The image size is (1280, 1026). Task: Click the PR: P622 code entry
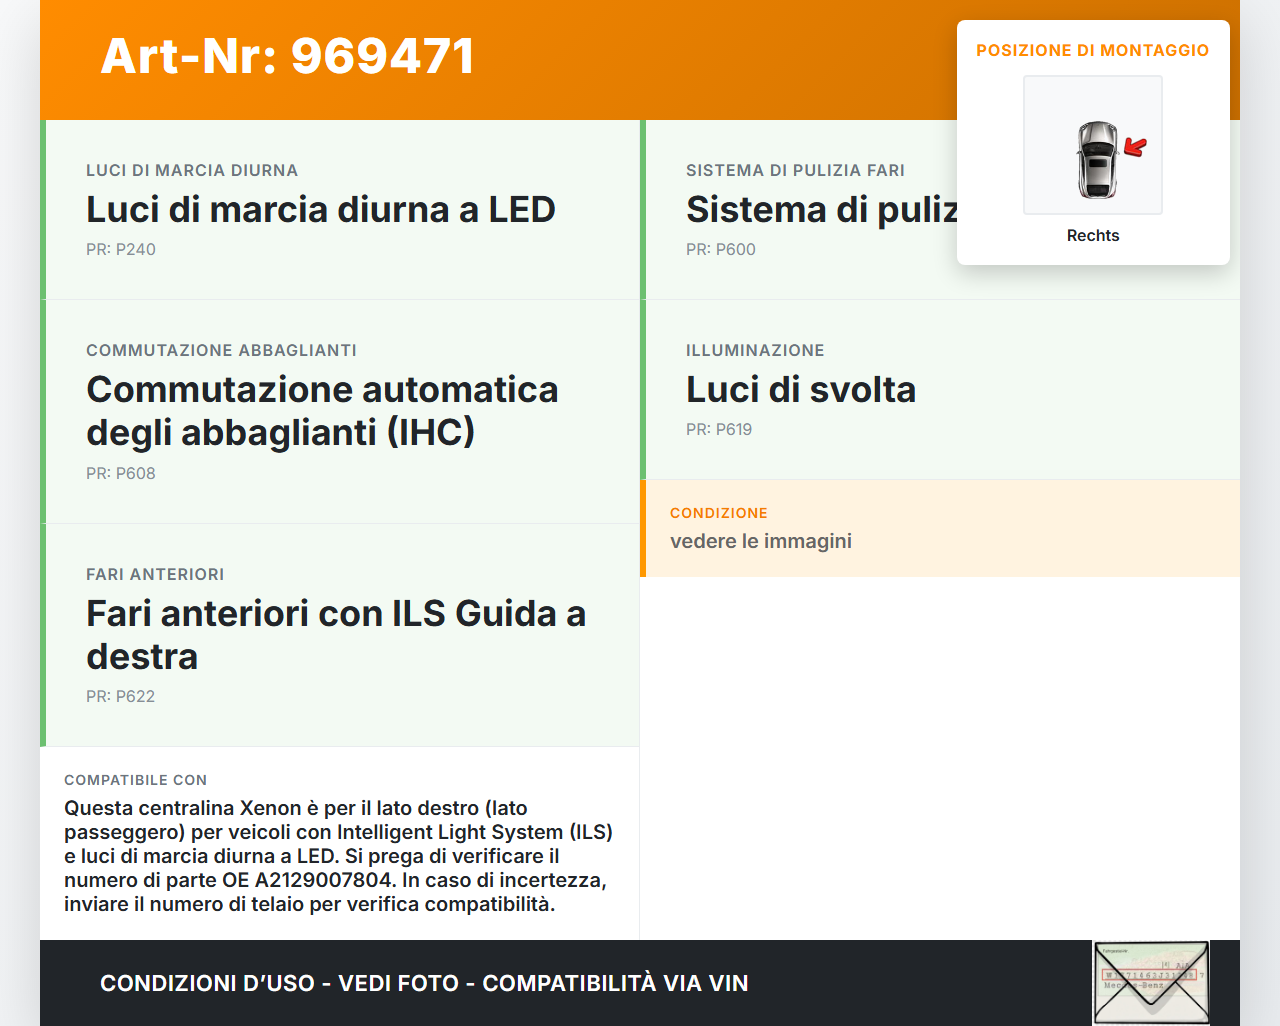pos(121,696)
